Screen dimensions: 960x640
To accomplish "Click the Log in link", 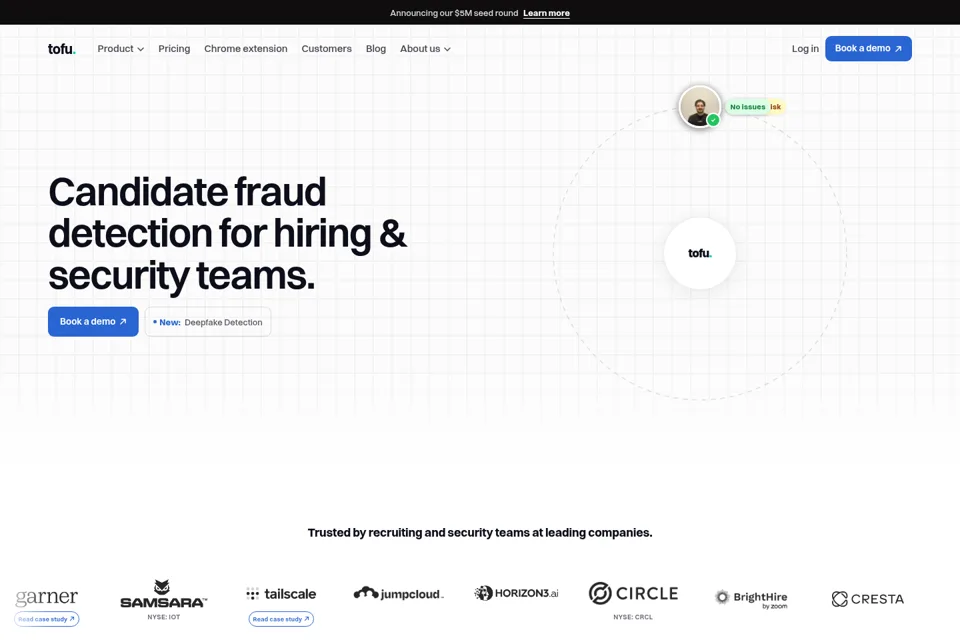I will tap(805, 49).
